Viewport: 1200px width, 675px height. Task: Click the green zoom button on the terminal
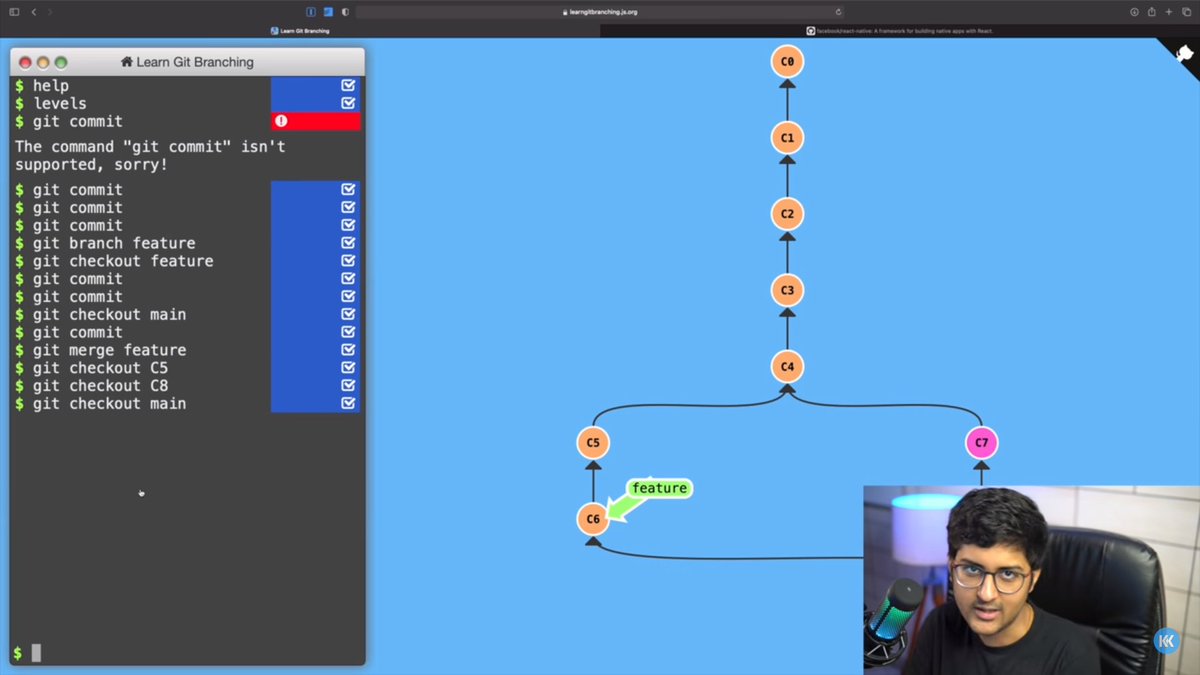(x=61, y=62)
